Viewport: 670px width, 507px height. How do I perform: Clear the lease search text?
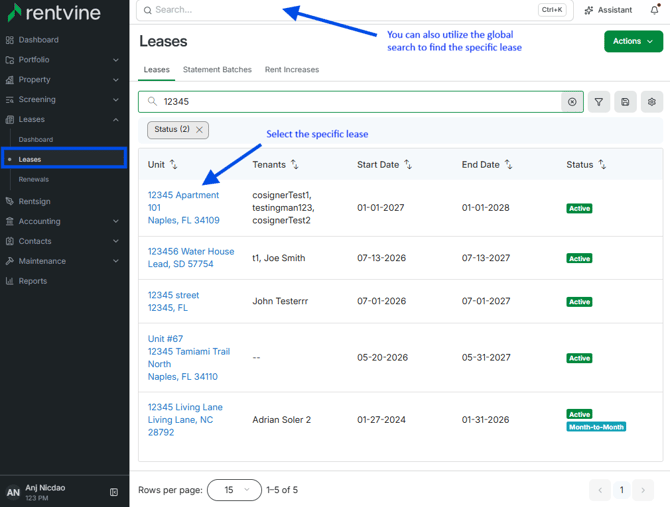click(572, 102)
